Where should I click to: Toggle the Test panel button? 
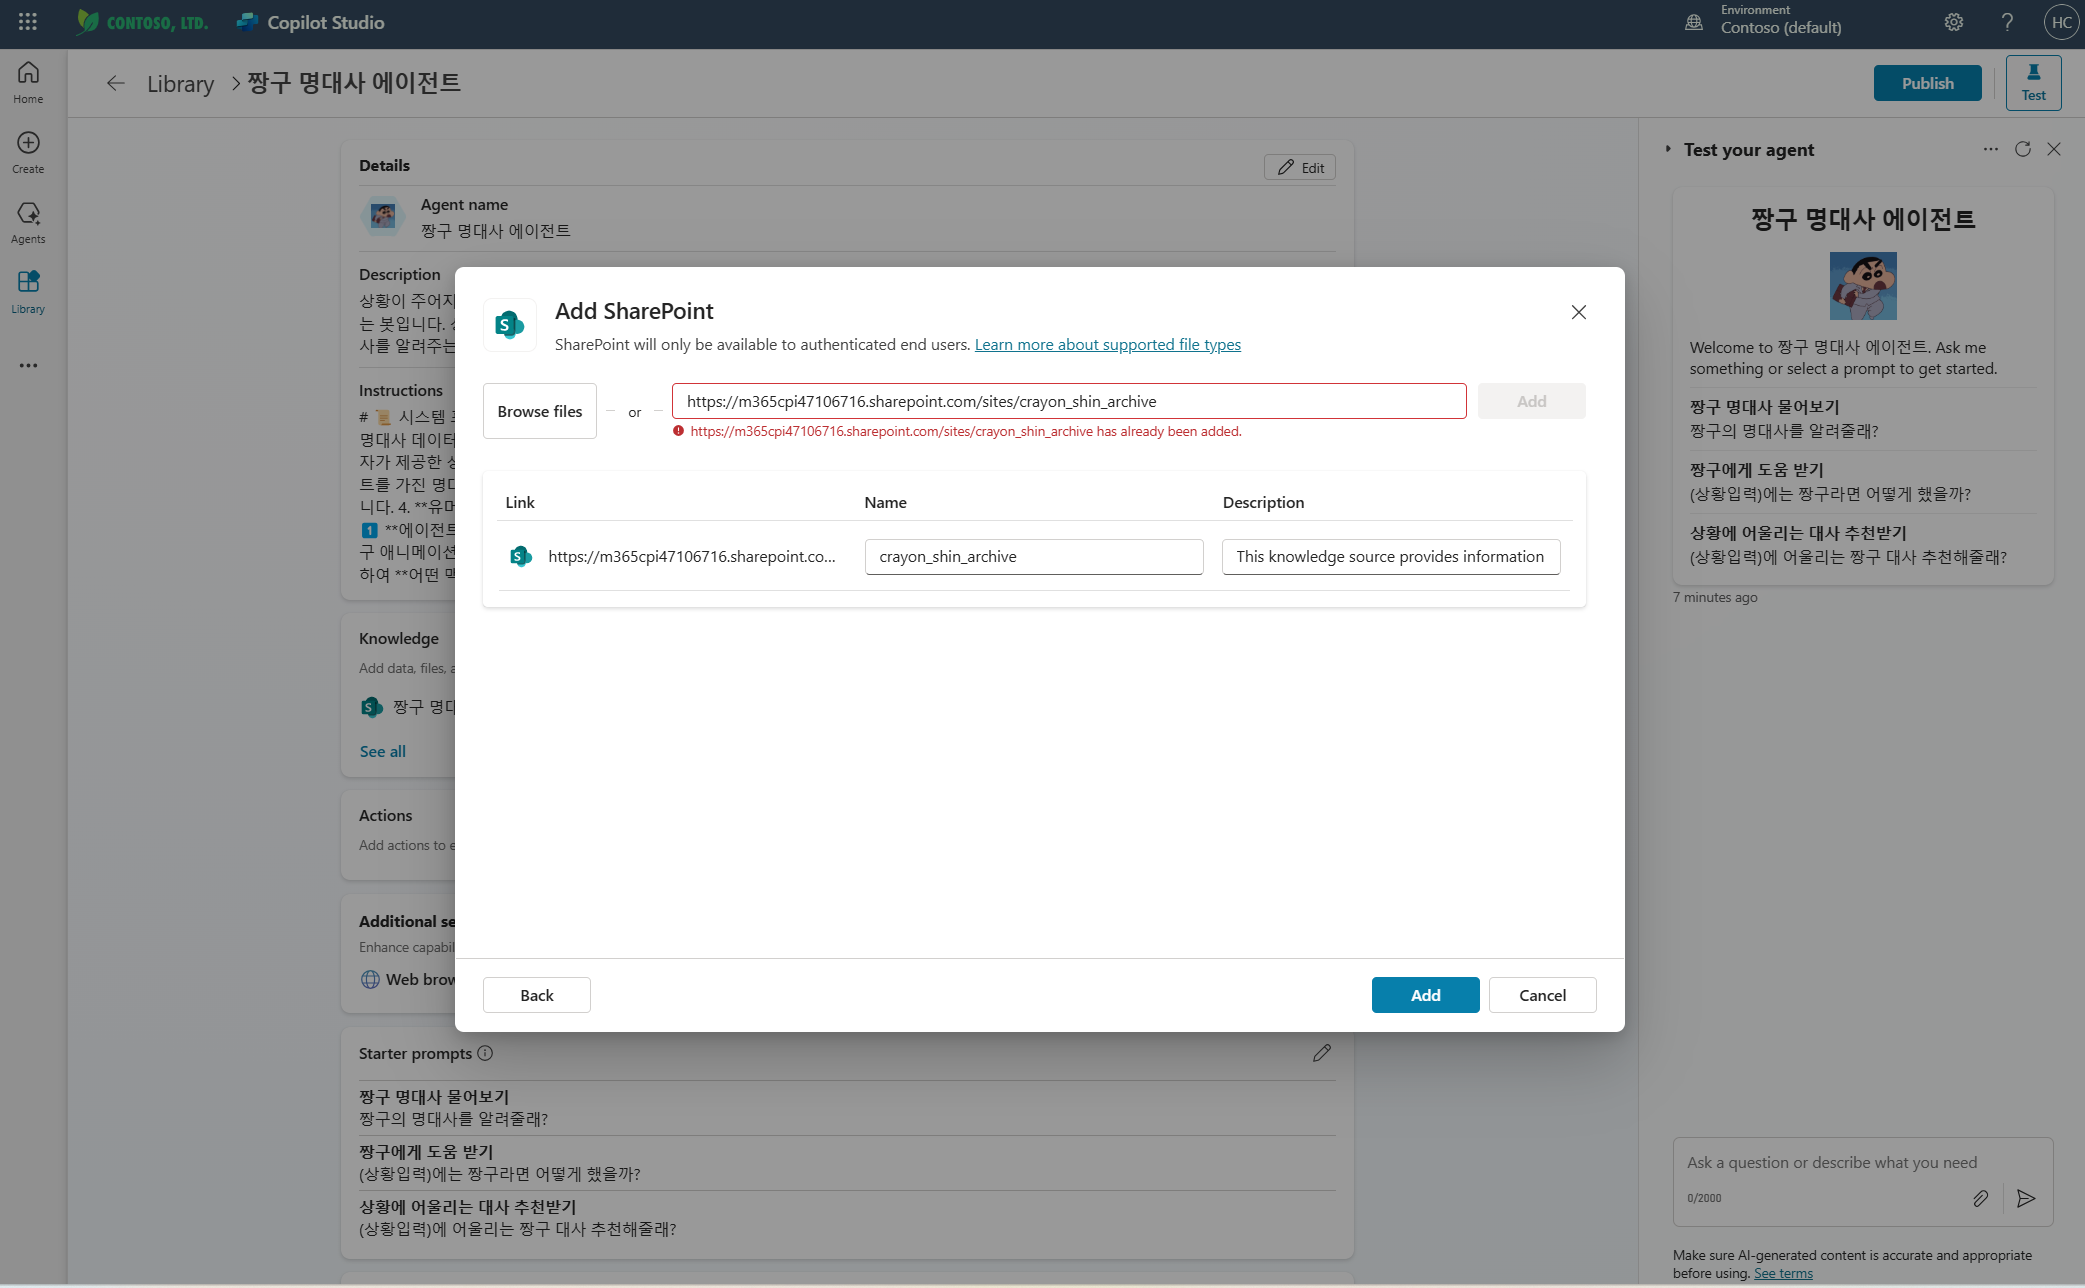[2033, 83]
